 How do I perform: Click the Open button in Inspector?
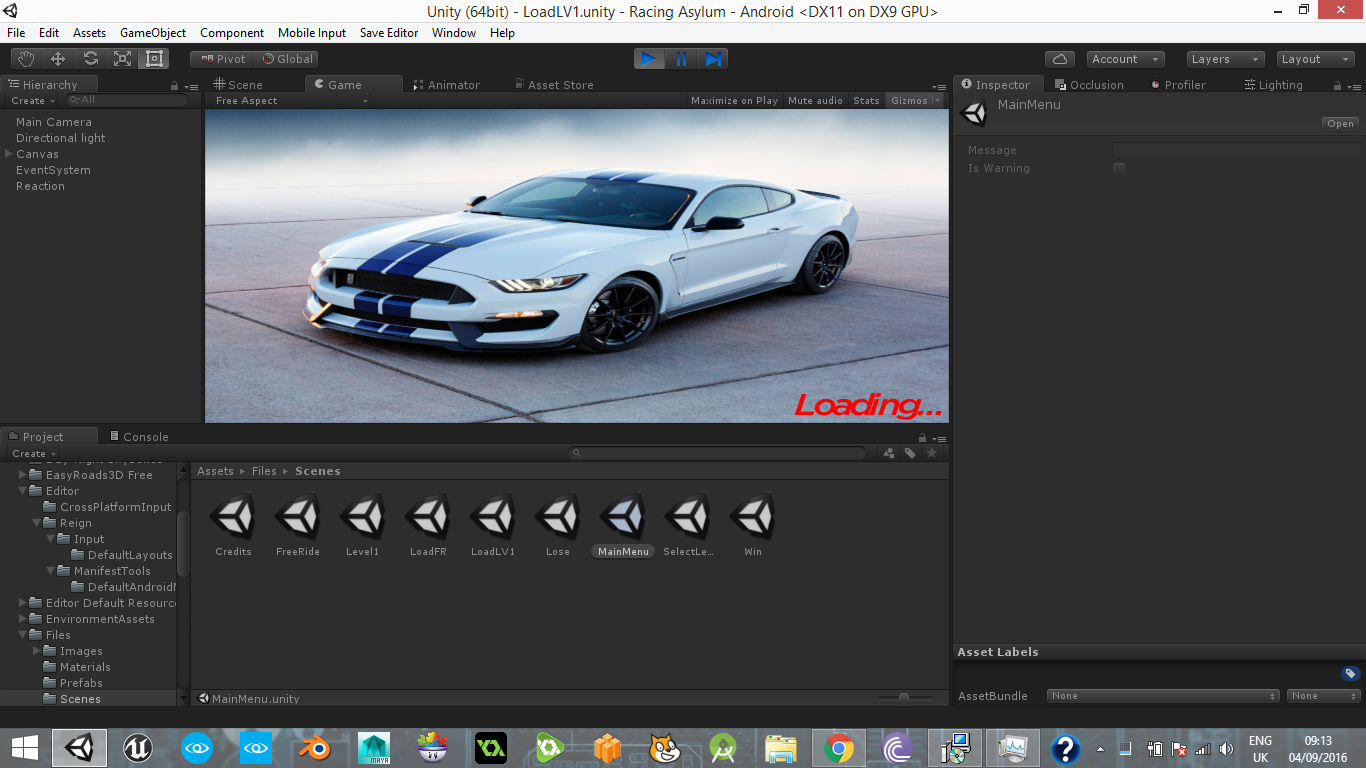click(1340, 124)
